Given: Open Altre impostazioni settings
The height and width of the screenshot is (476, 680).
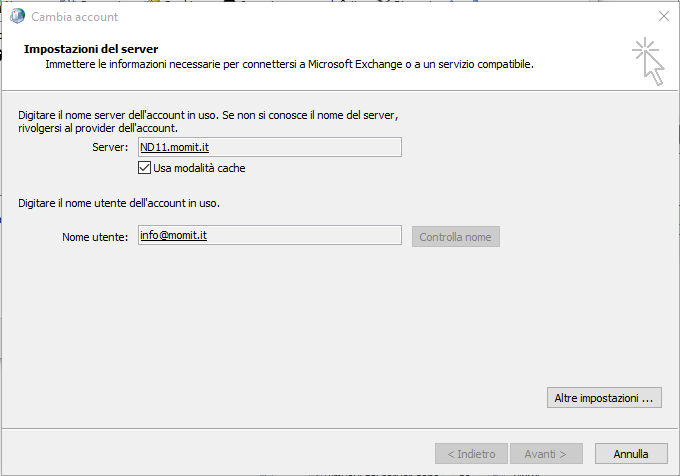Looking at the screenshot, I should (604, 398).
